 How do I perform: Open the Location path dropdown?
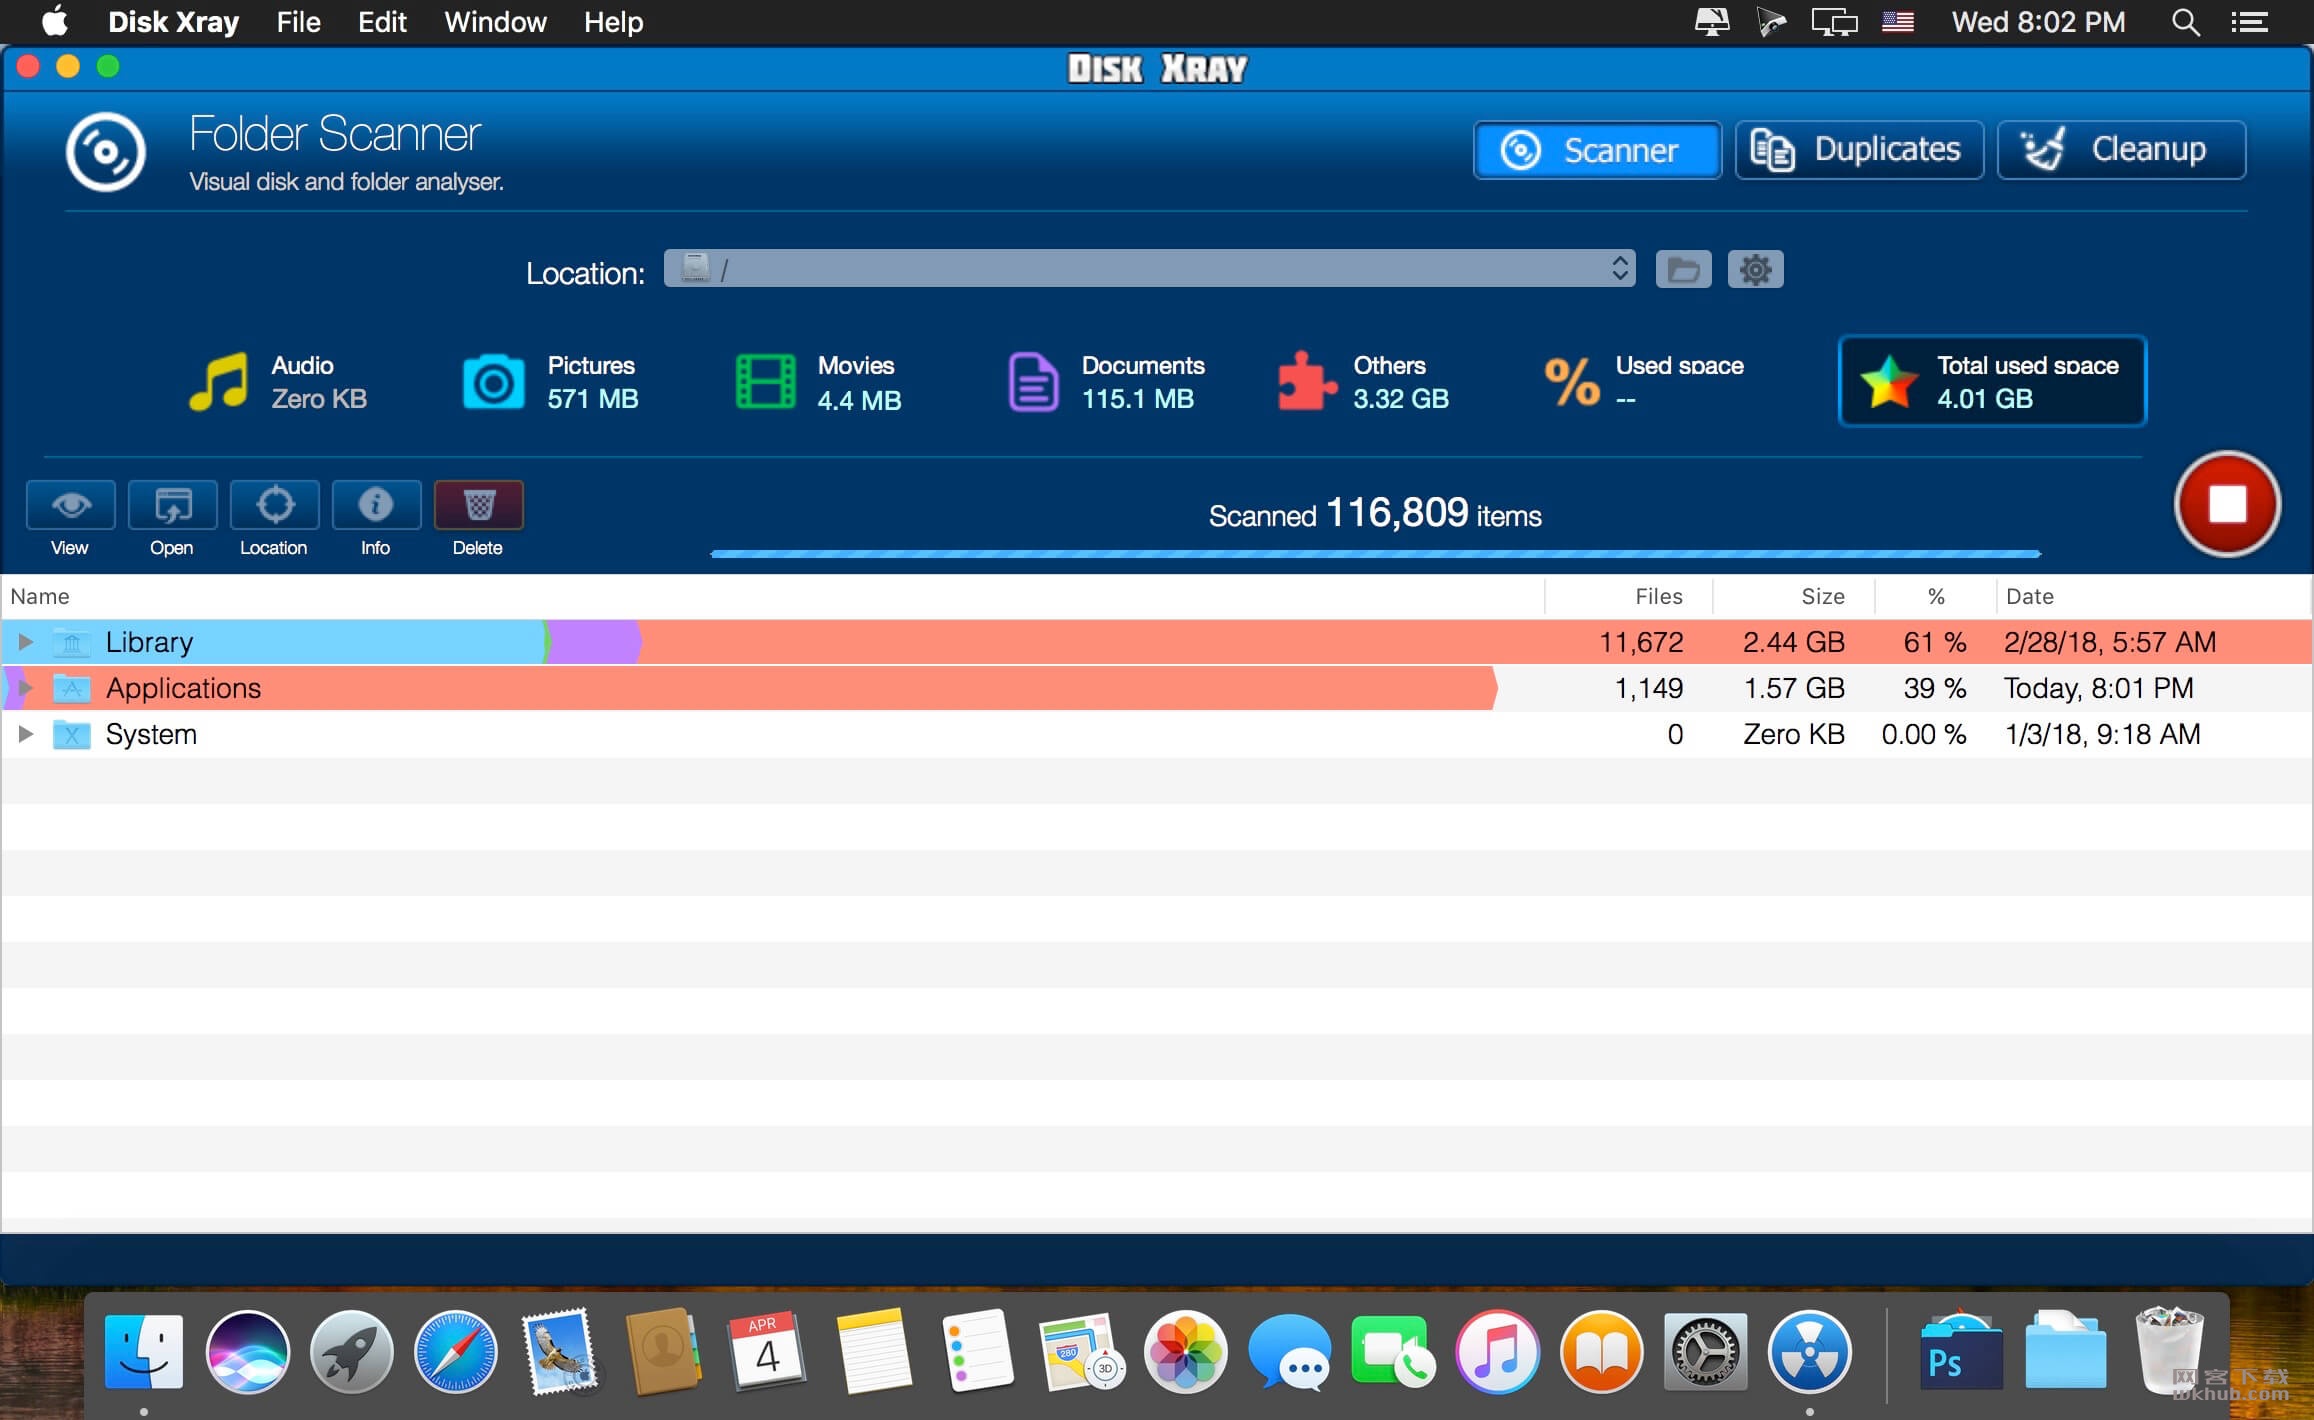tap(1149, 269)
